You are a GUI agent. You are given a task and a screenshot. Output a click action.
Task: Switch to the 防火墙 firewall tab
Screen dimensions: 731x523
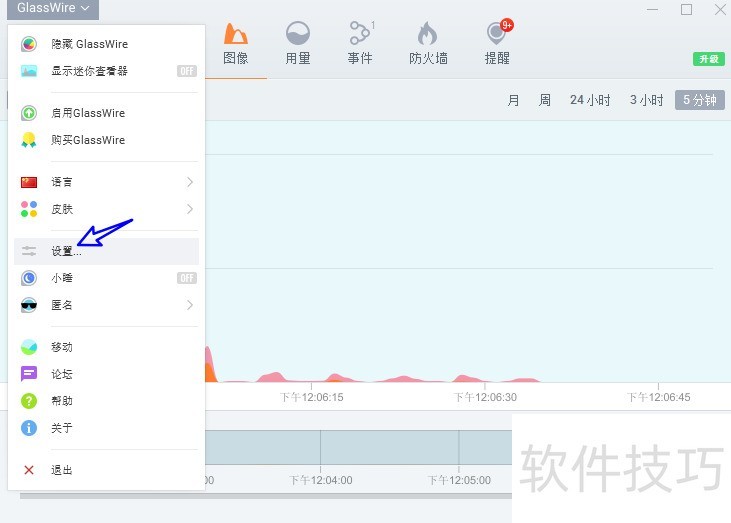428,44
